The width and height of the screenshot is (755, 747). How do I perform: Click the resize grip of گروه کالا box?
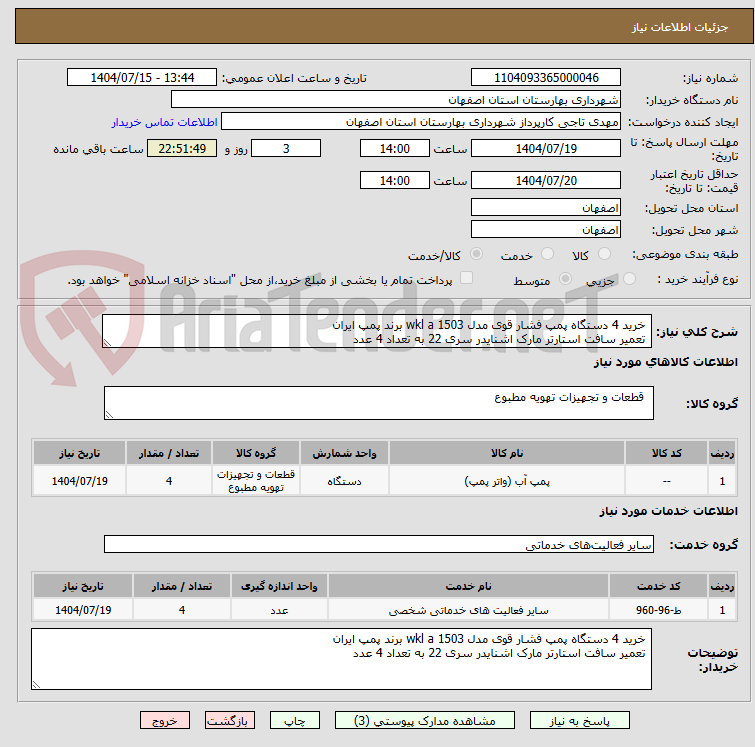109,415
